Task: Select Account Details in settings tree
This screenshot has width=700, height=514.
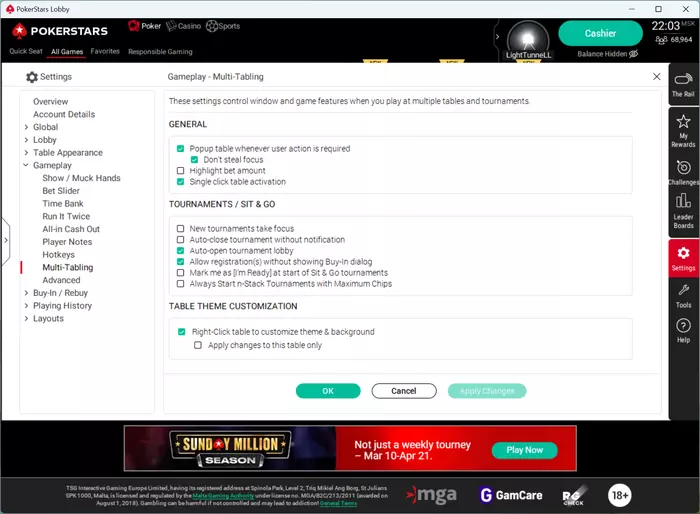Action: (64, 114)
